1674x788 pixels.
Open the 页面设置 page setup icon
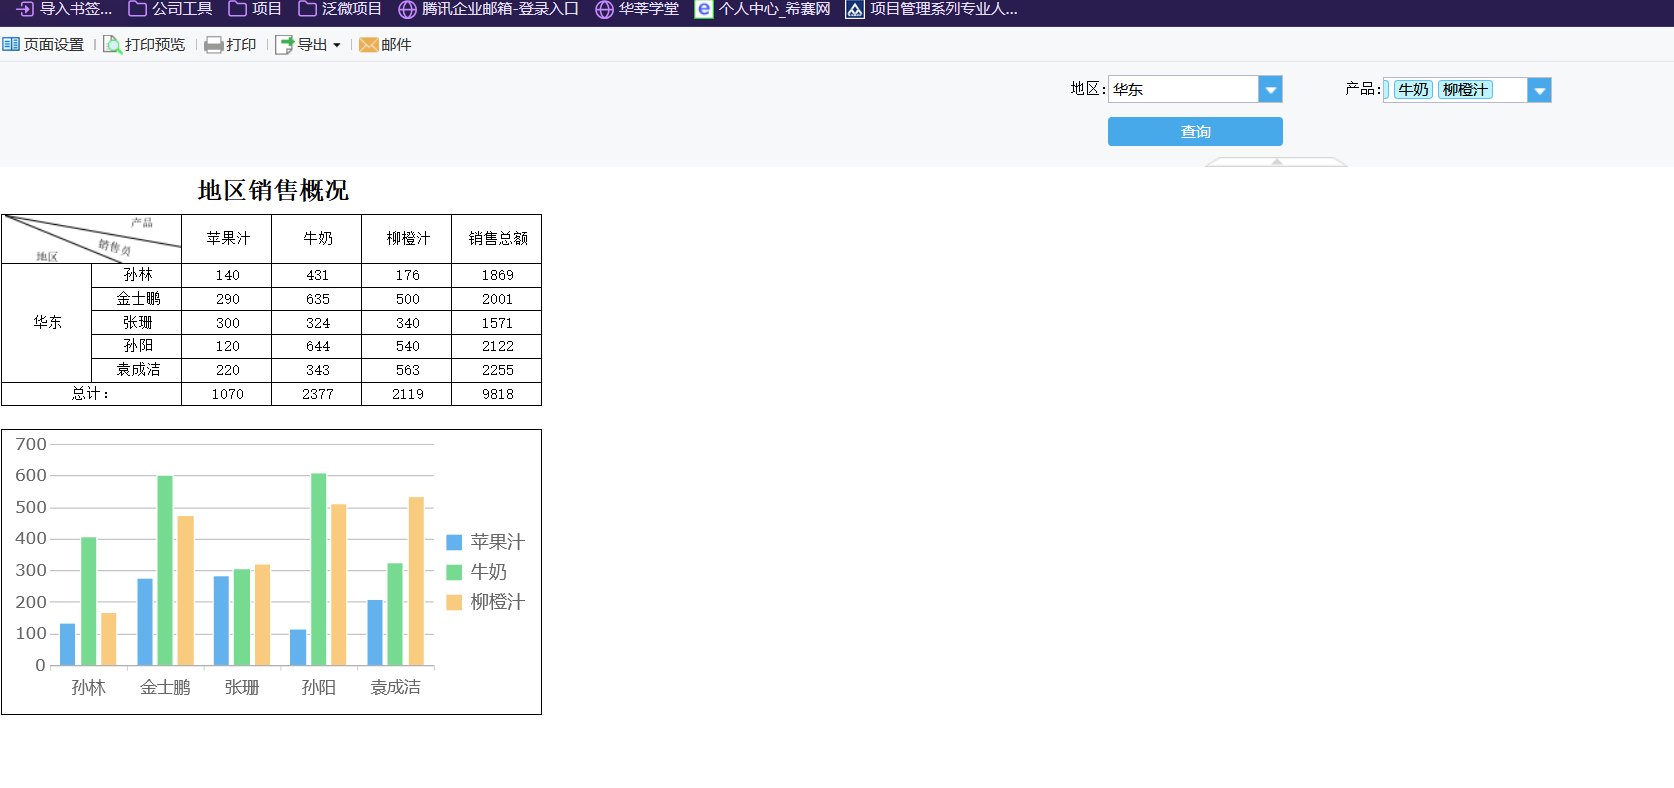[11, 45]
